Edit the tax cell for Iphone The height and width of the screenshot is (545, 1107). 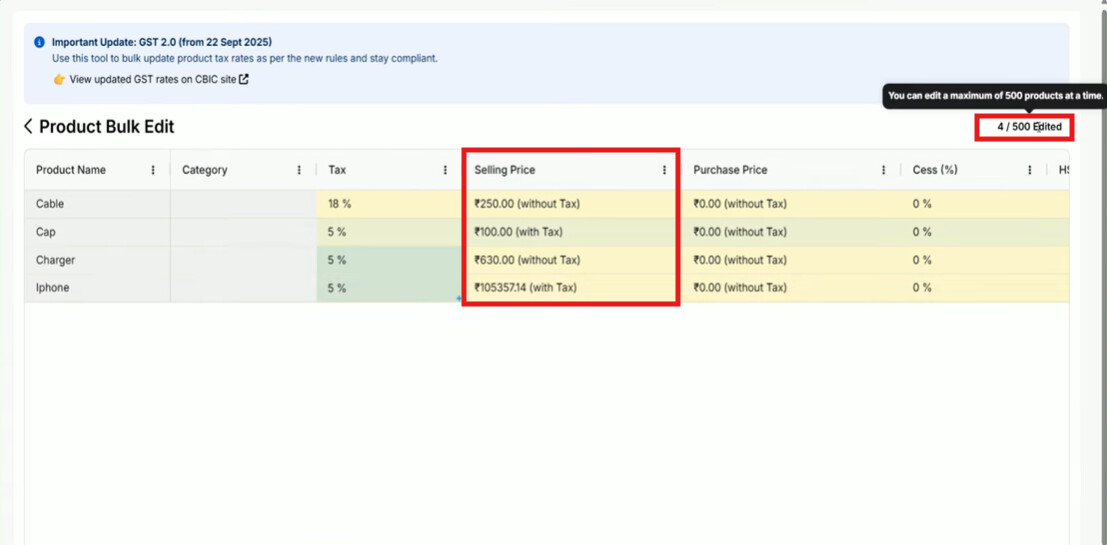390,288
